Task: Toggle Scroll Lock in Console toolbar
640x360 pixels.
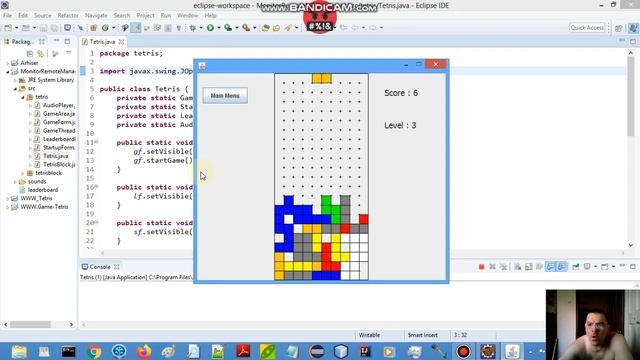Action: point(529,267)
